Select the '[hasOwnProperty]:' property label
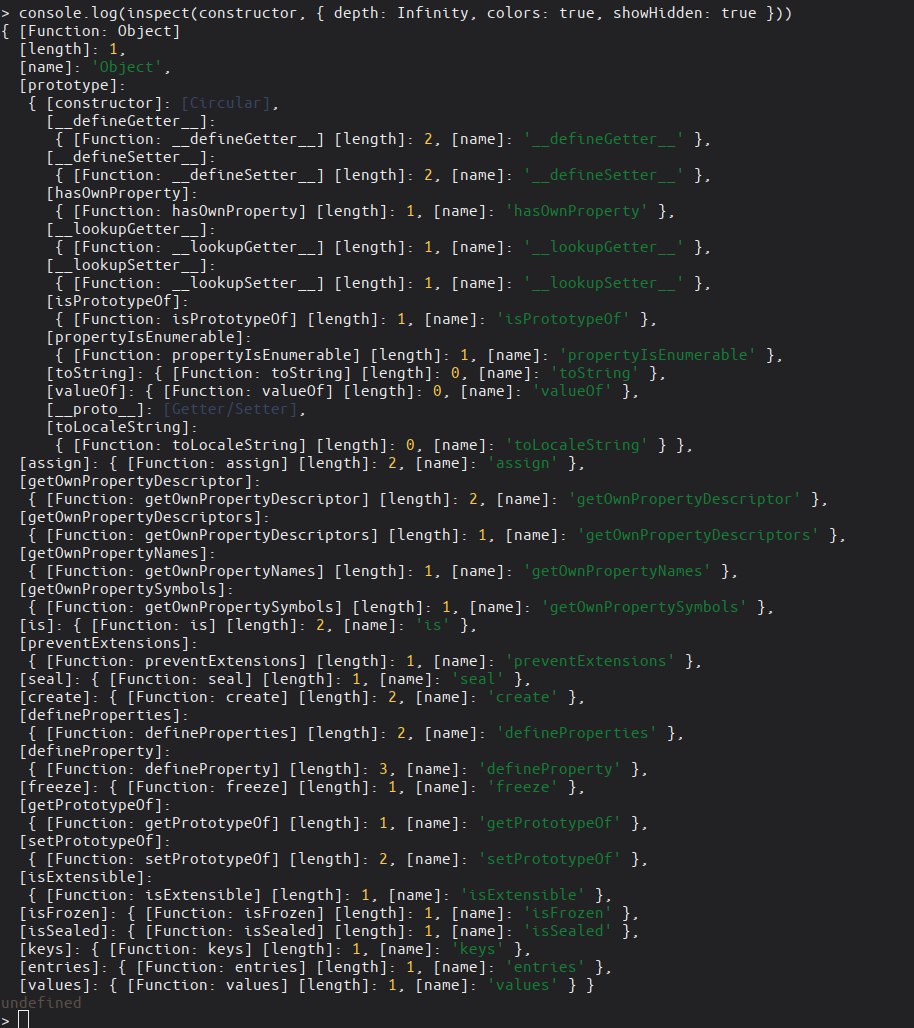 pos(121,193)
